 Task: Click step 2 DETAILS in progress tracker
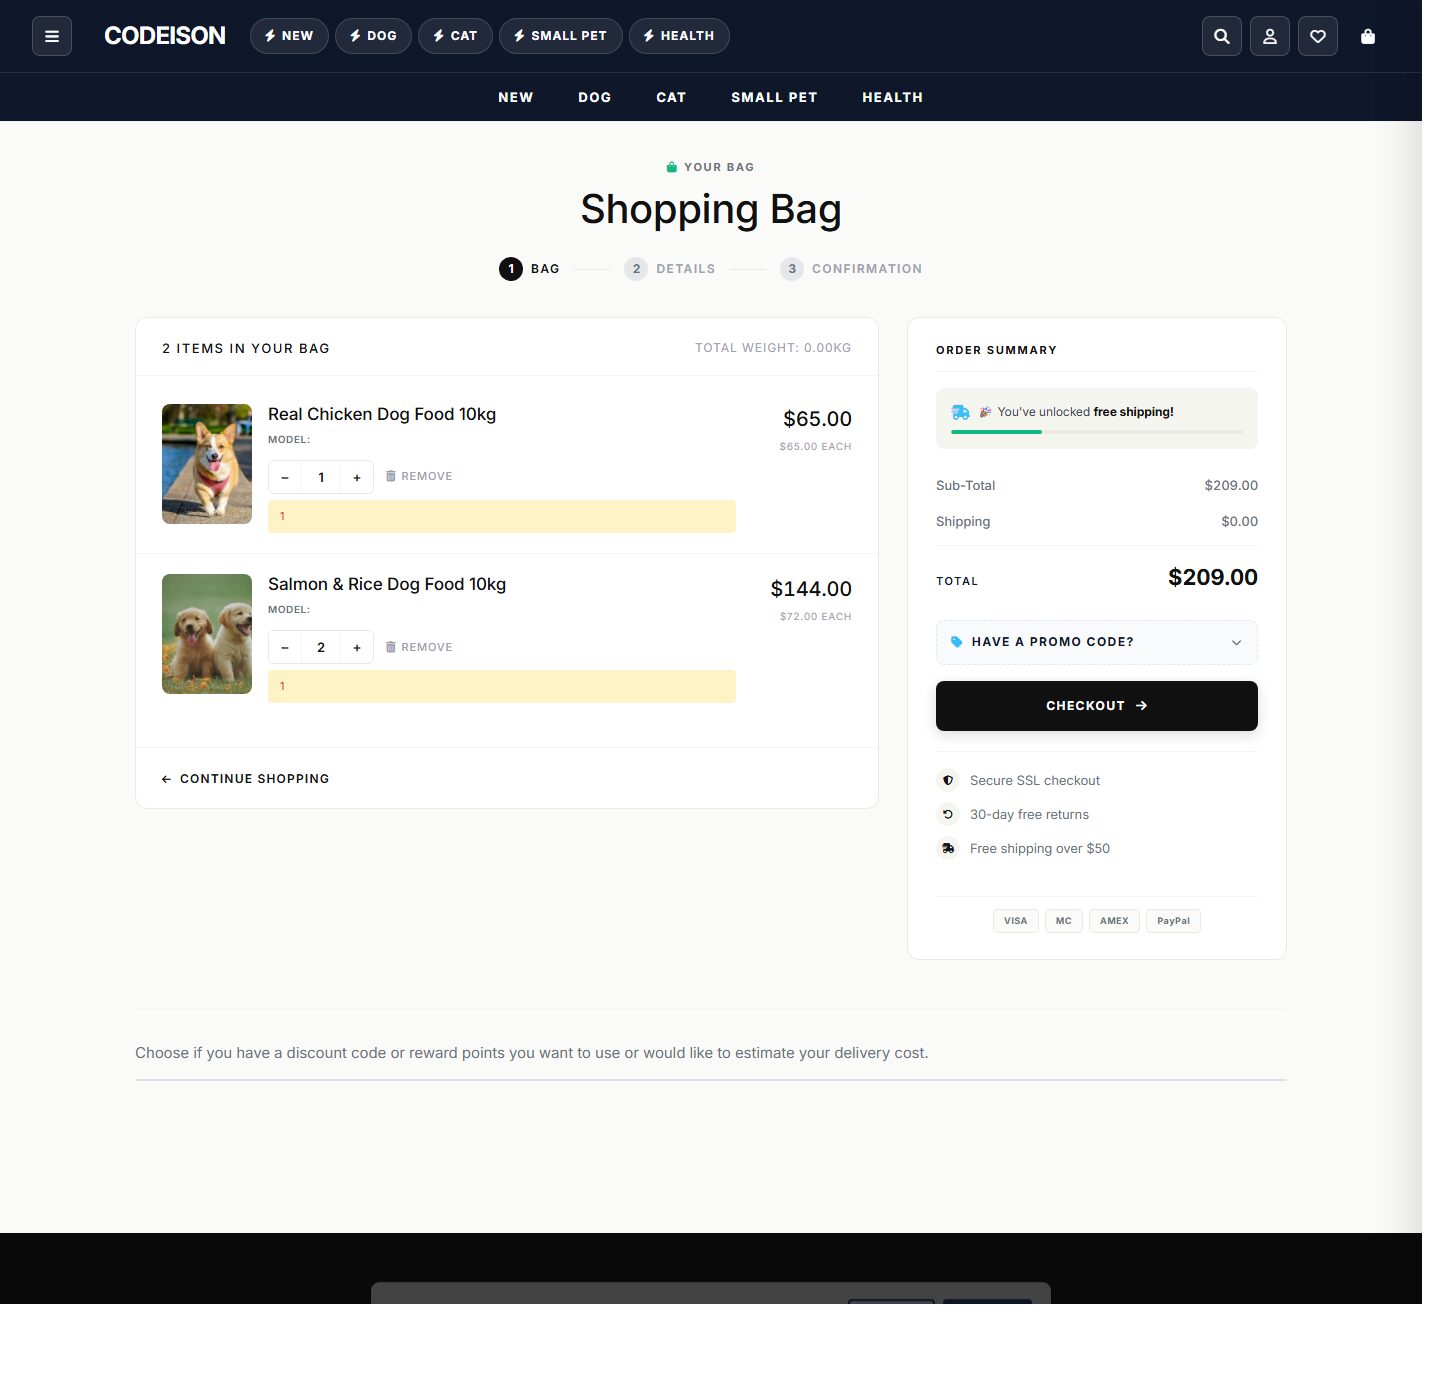[670, 269]
